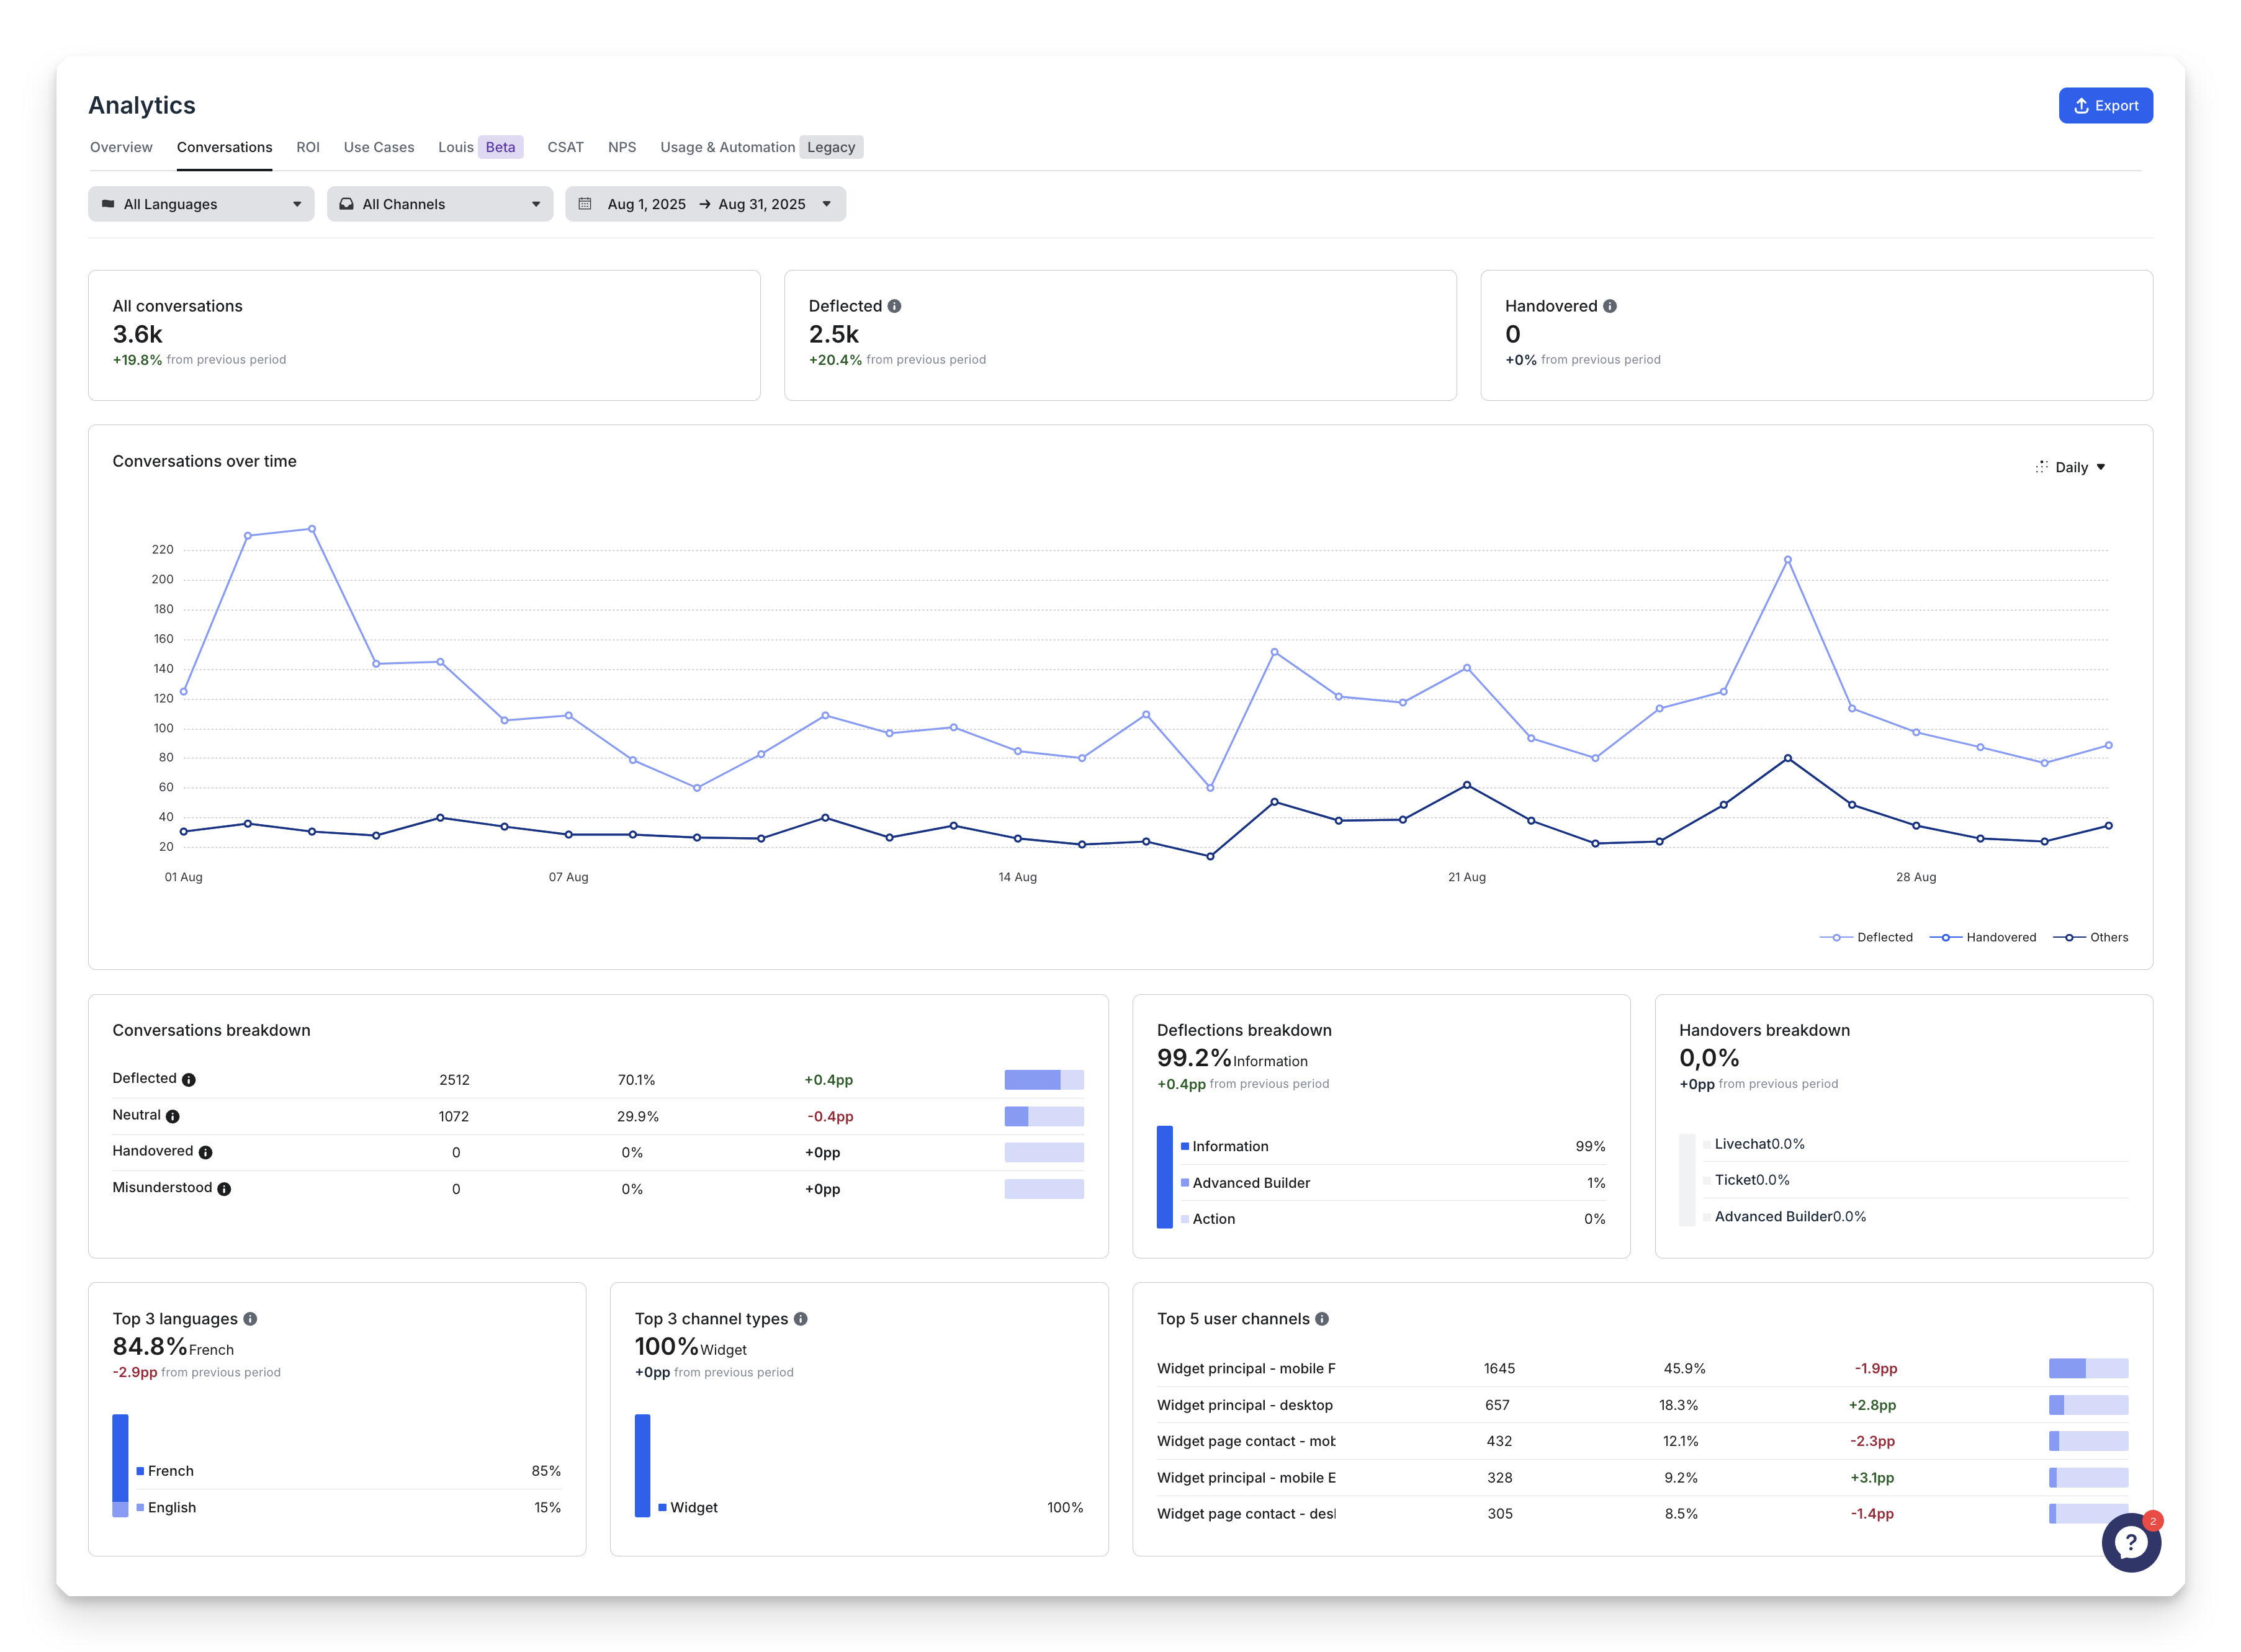Click the Deflected row progress bar
Viewport: 2241px width, 1652px height.
(1043, 1080)
